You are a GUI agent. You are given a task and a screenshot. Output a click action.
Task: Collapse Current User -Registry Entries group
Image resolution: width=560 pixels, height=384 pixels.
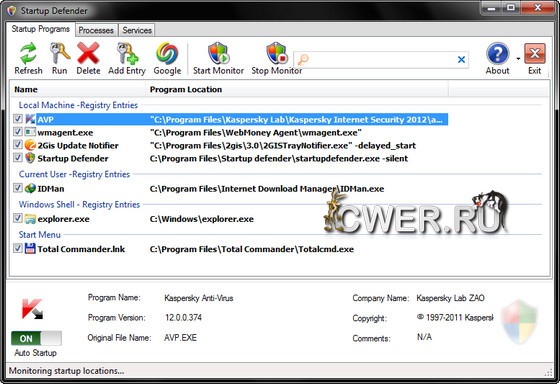74,174
